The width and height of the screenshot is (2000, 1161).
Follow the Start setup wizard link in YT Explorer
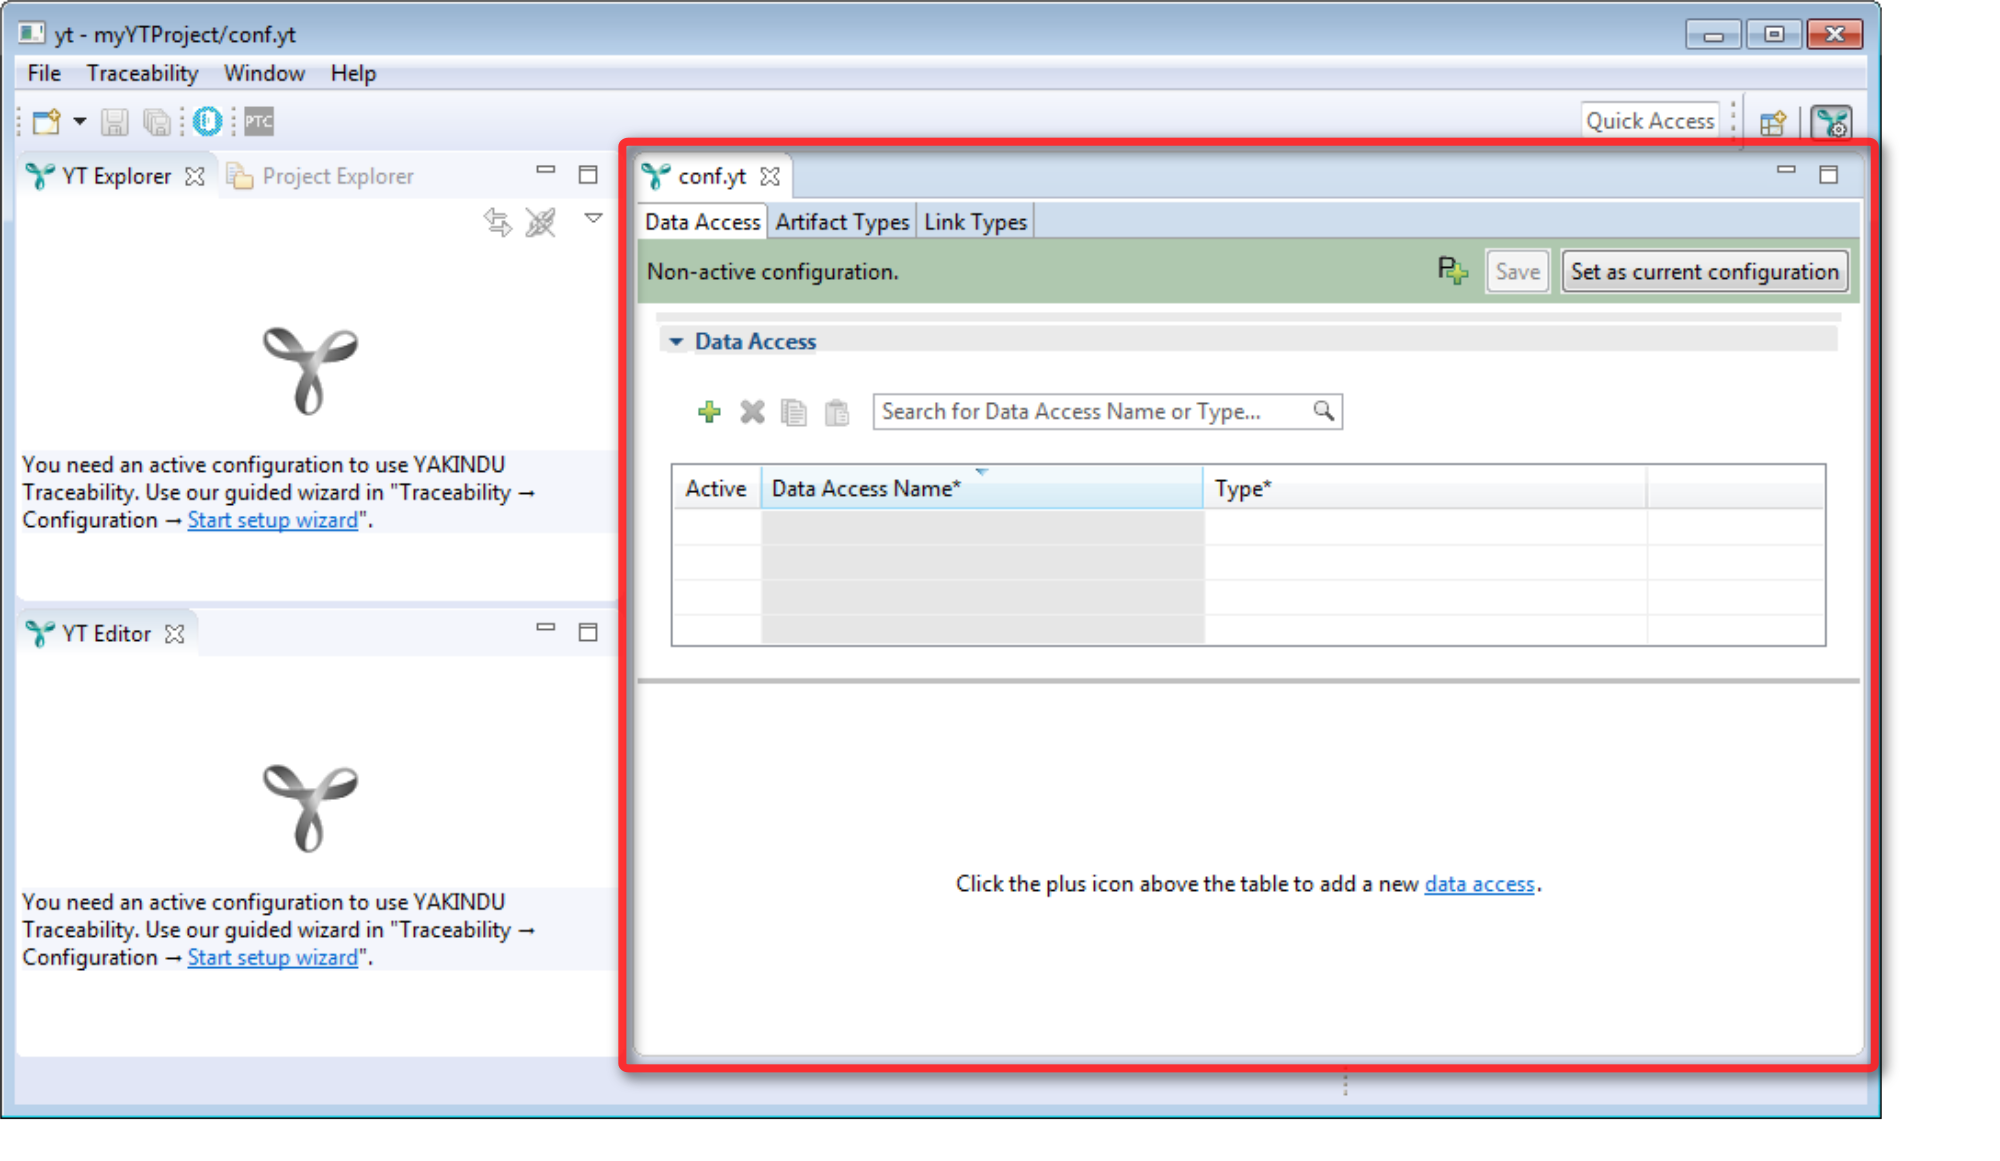pos(272,519)
